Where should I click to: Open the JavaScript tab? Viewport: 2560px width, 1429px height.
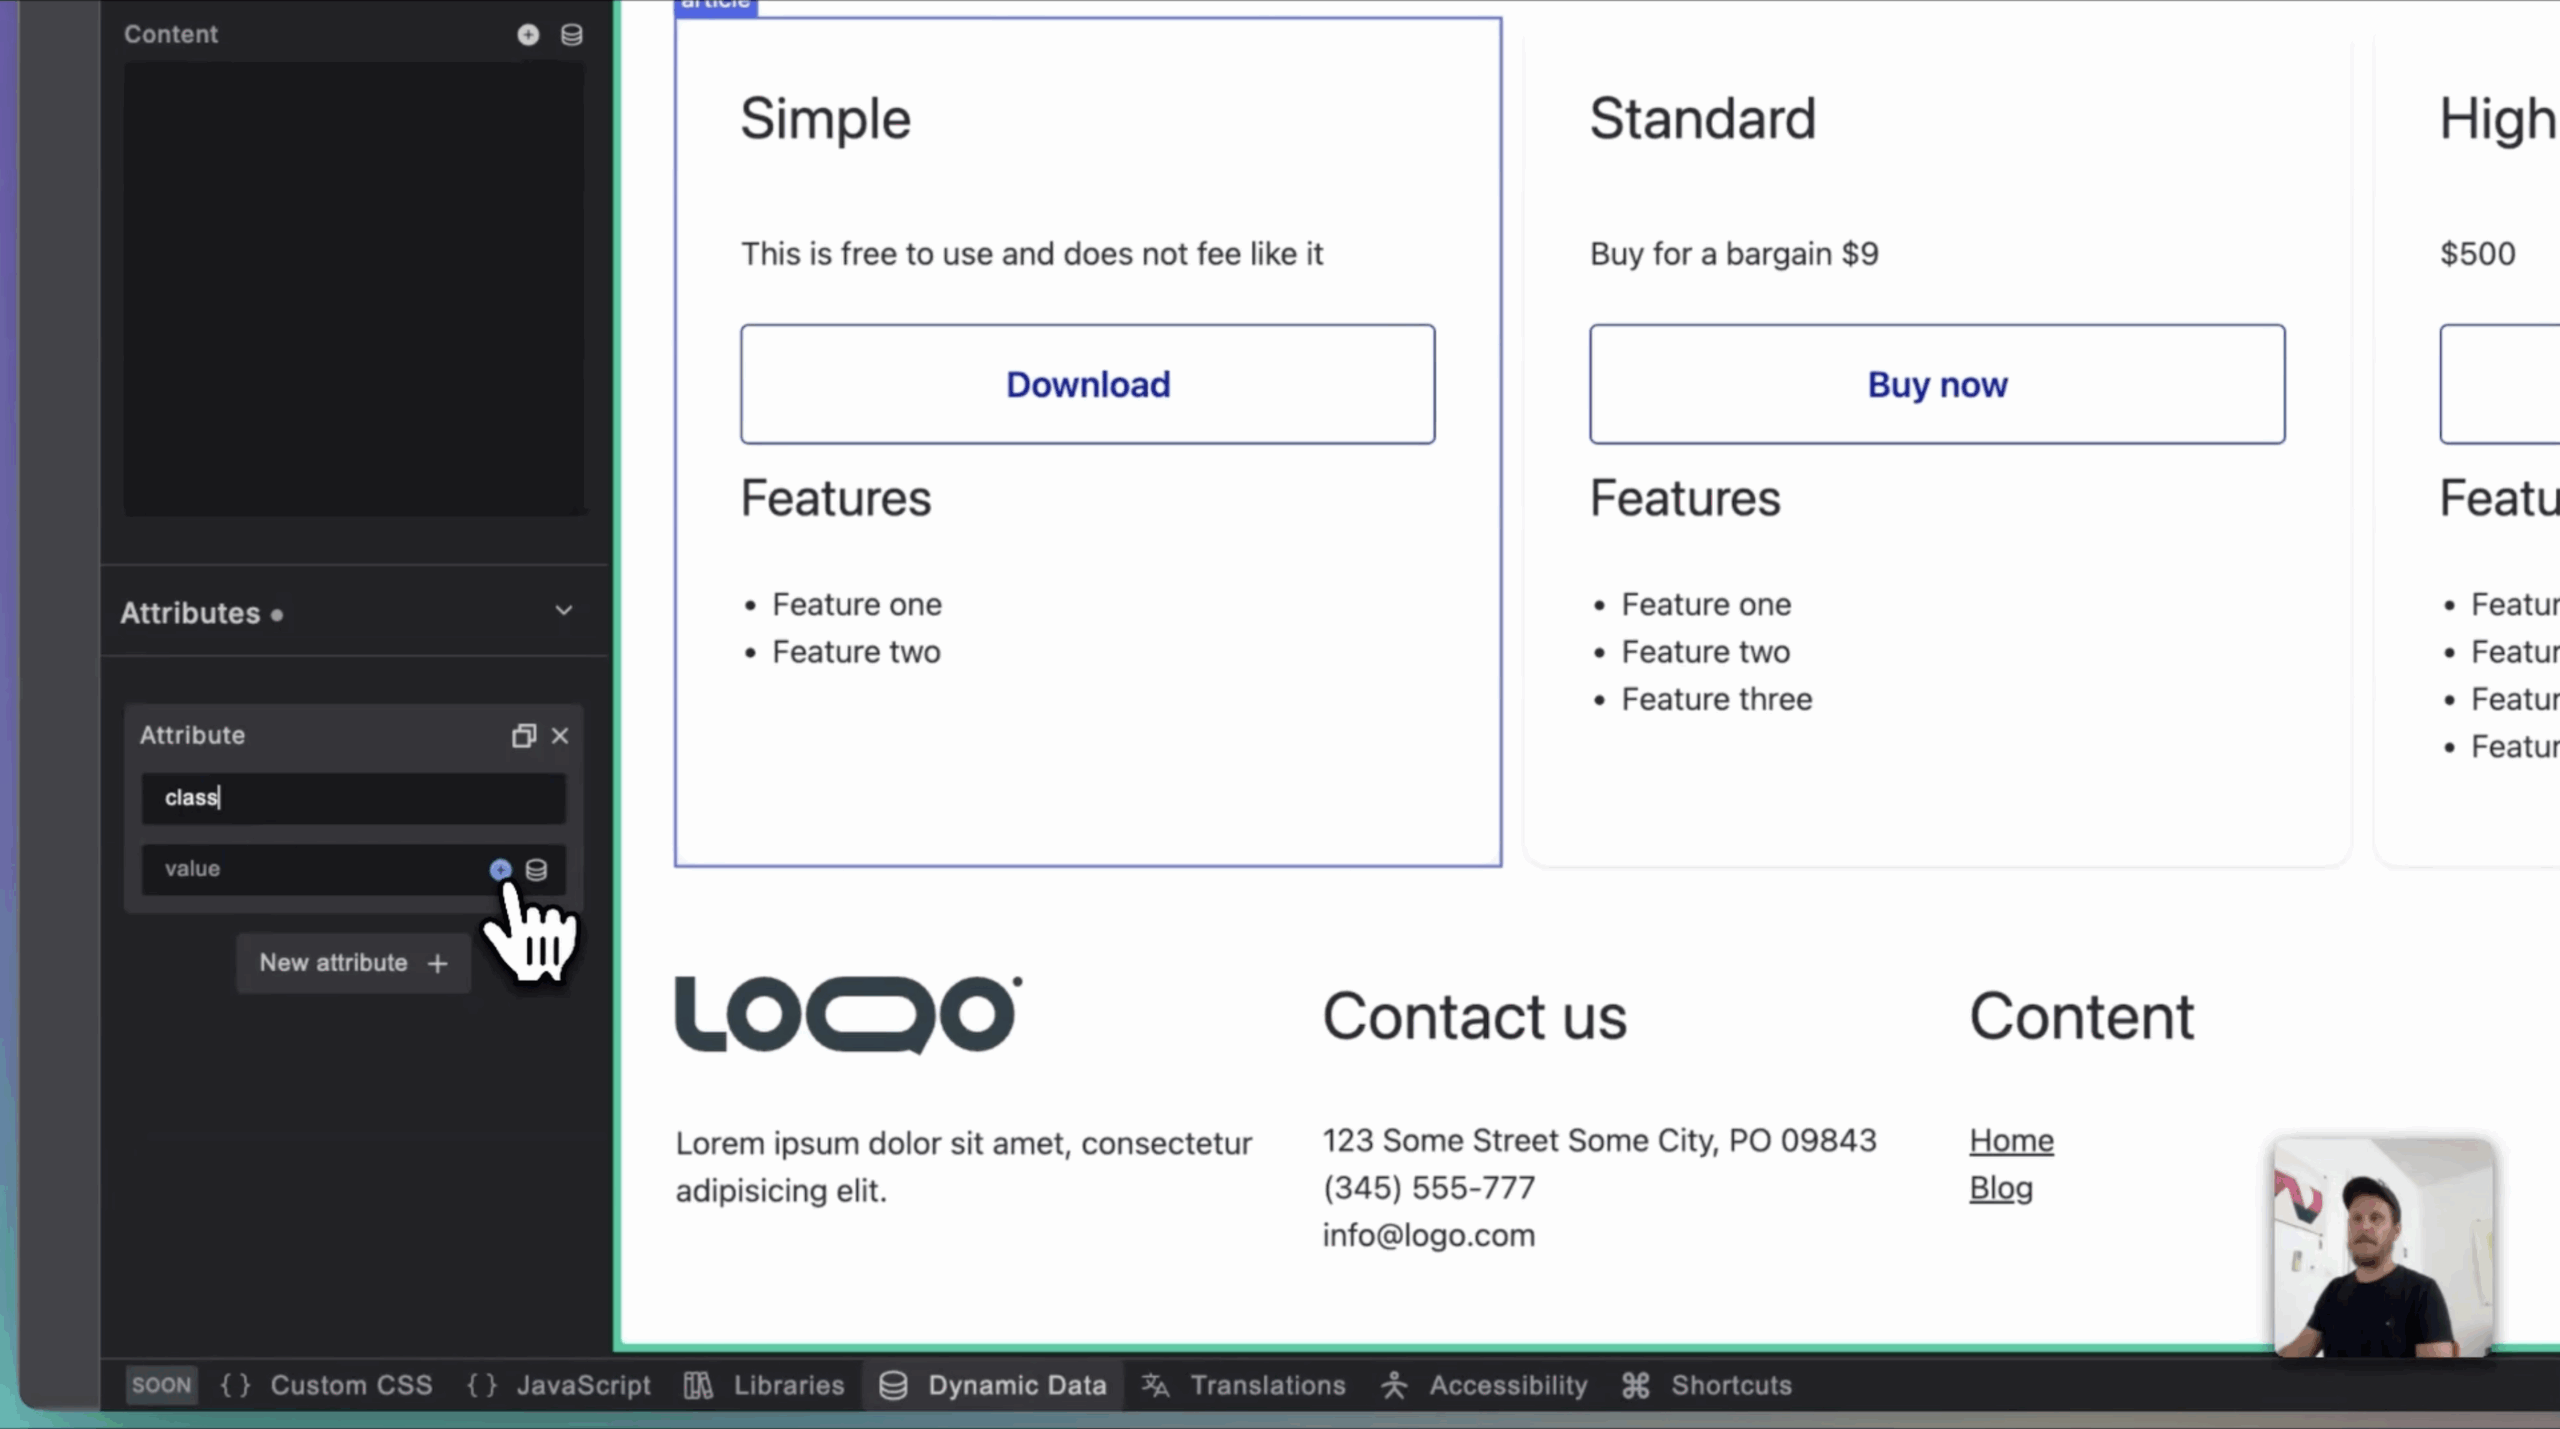coord(559,1385)
